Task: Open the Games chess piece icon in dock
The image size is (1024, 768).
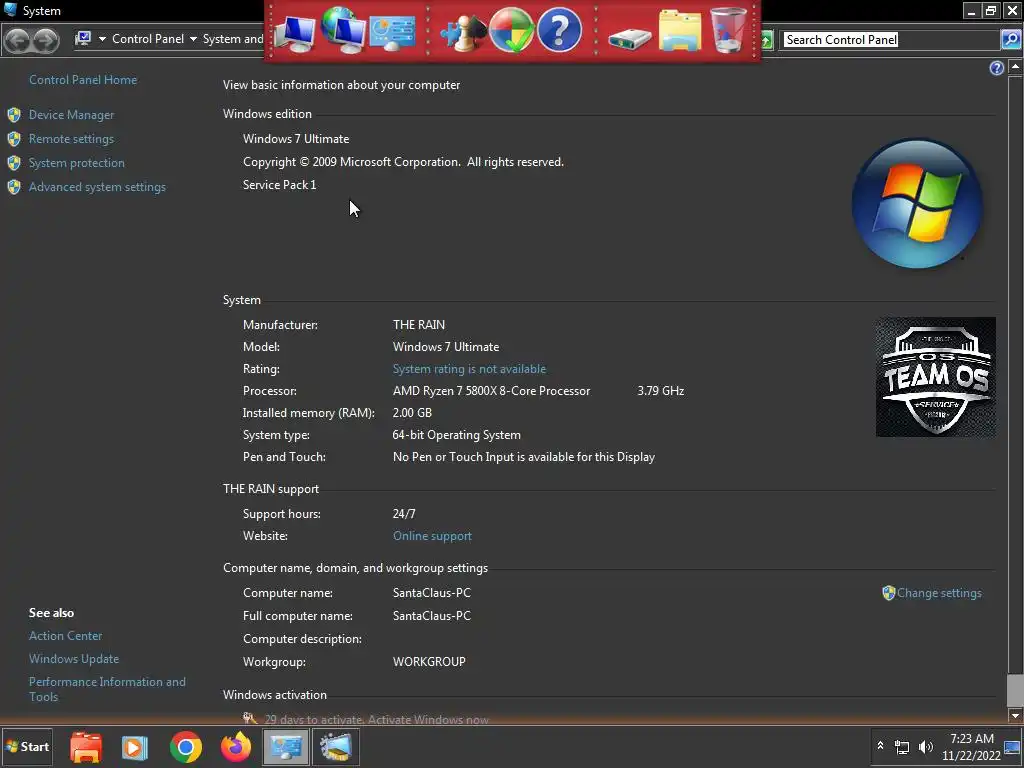Action: tap(462, 33)
